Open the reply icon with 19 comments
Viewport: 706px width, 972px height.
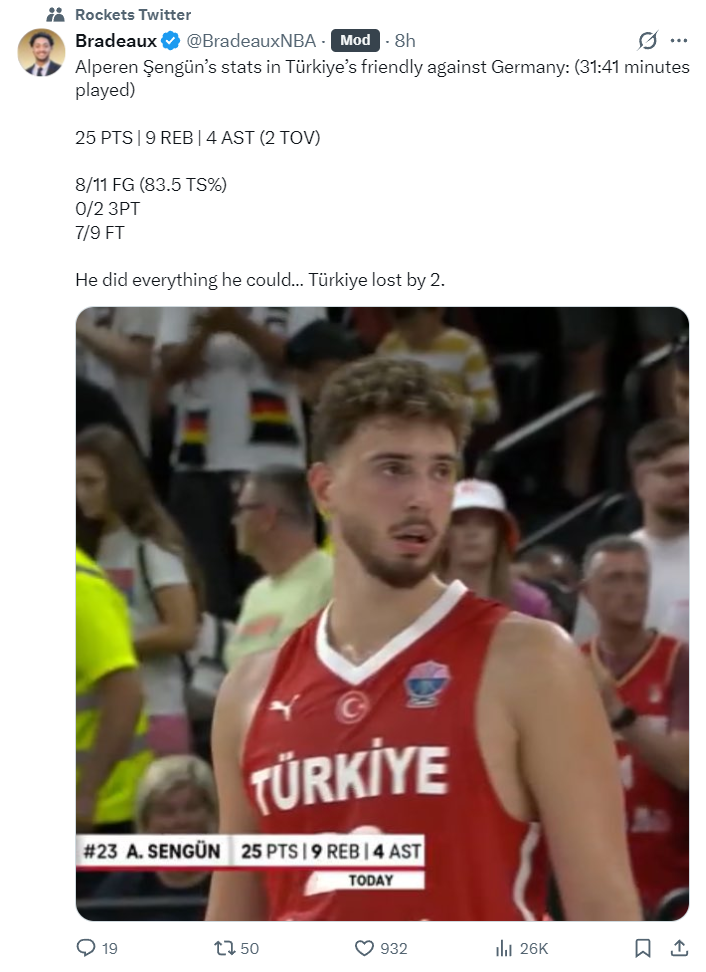[x=86, y=948]
